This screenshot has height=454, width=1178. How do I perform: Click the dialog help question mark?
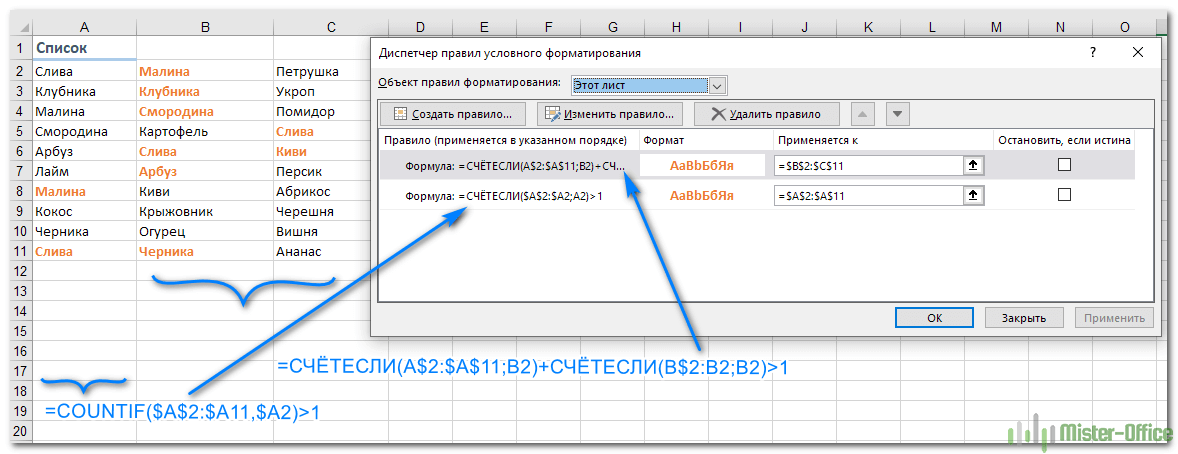click(1095, 53)
